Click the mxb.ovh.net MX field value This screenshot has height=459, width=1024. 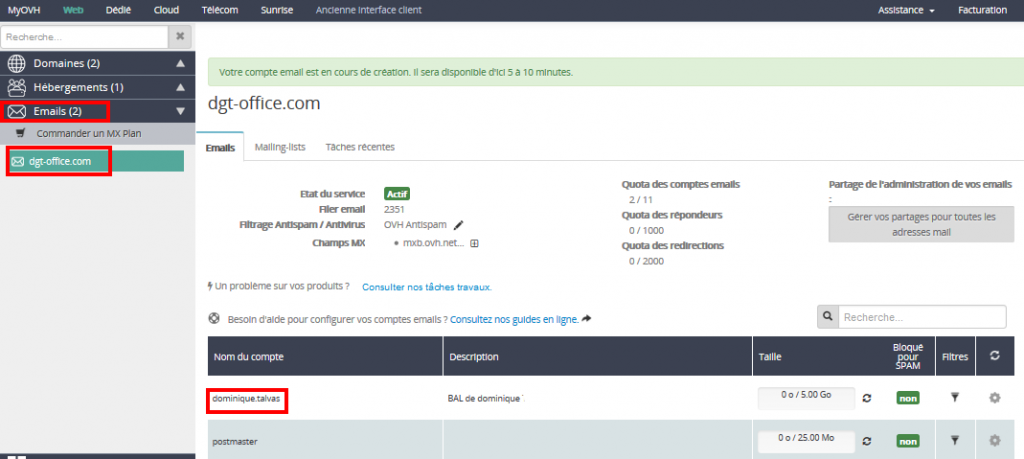[434, 243]
